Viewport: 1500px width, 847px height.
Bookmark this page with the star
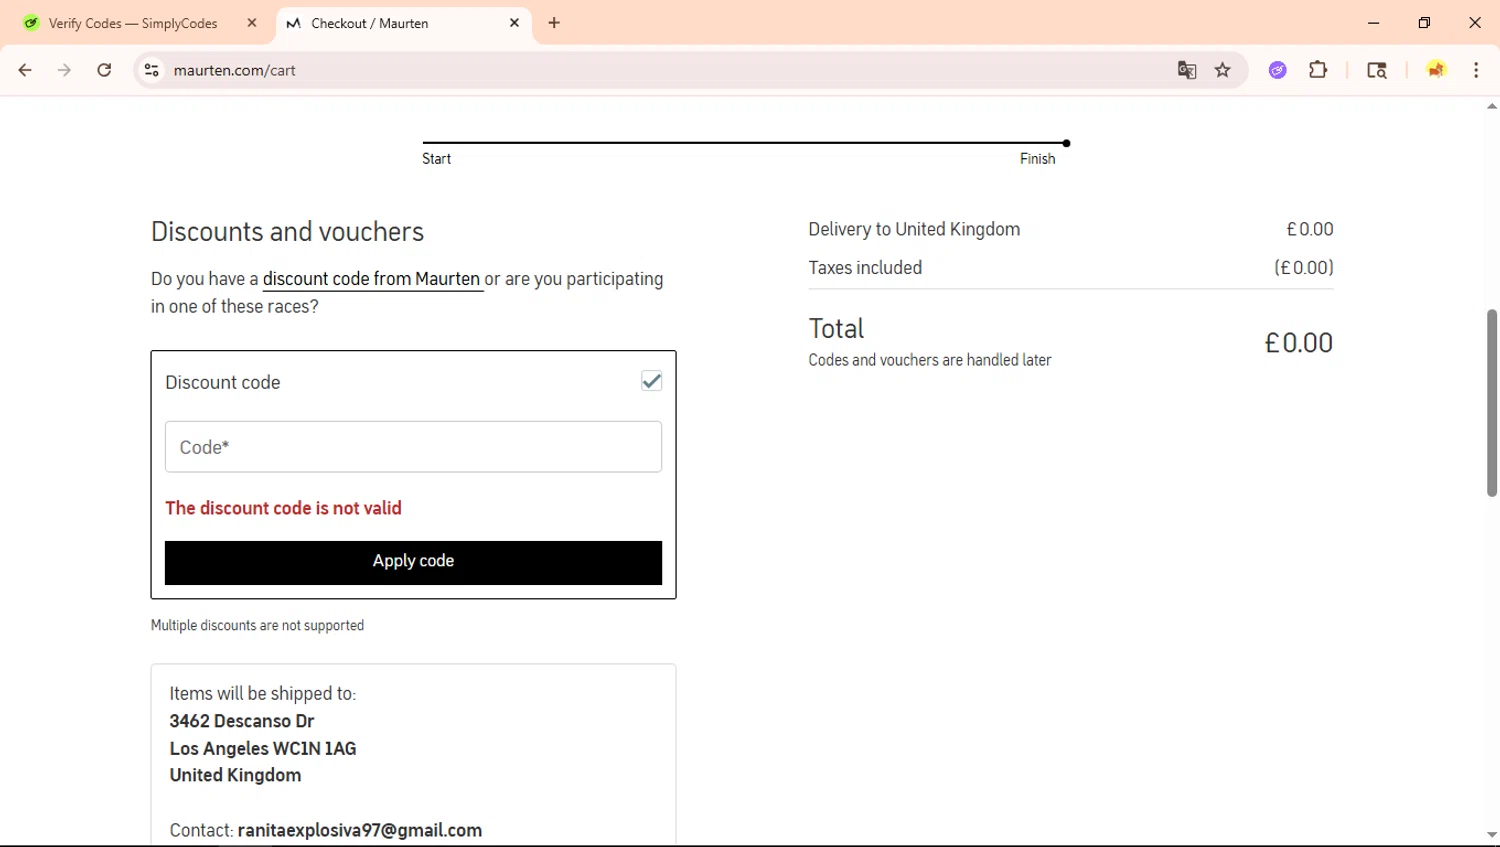pos(1222,70)
